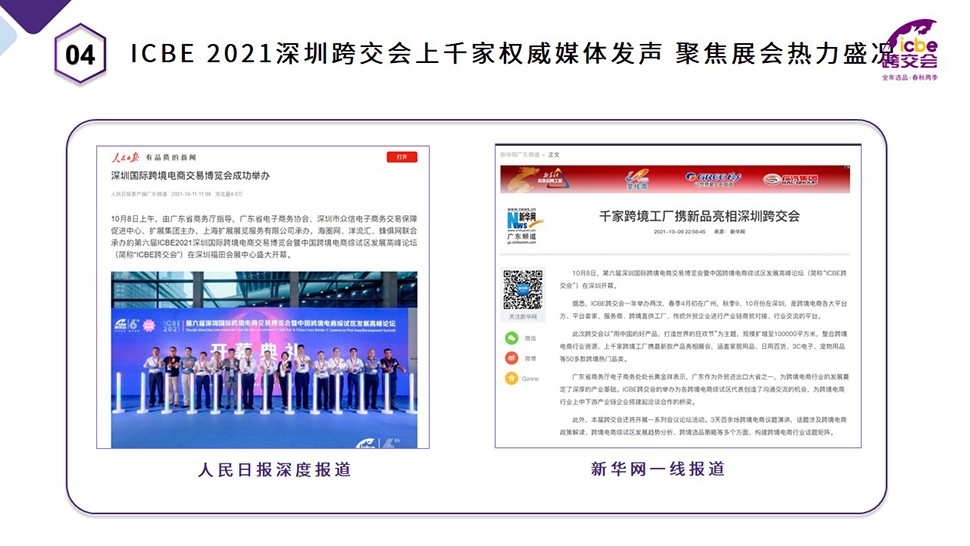The image size is (970, 546).
Task: Select caption 人民日报深度报道
Action: click(x=275, y=470)
